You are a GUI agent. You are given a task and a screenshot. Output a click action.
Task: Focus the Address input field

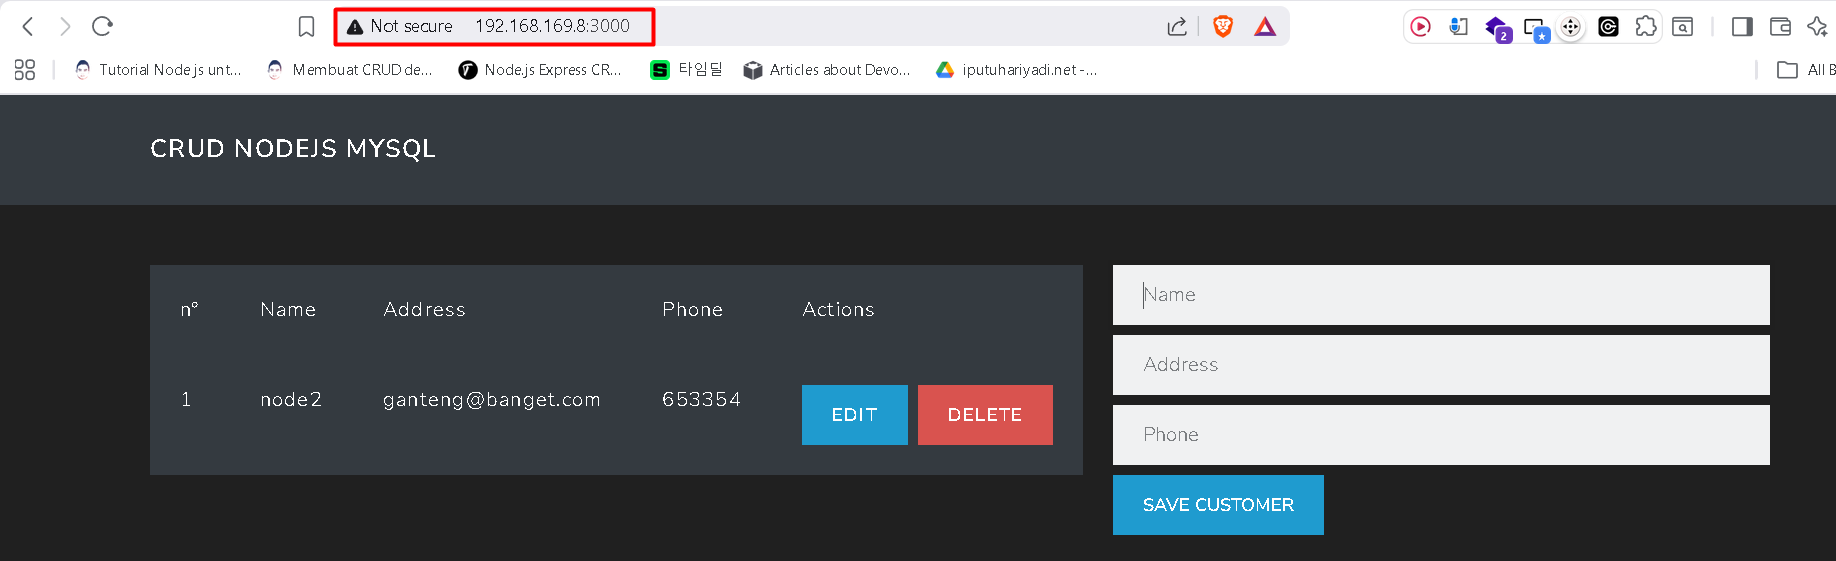pyautogui.click(x=1440, y=365)
